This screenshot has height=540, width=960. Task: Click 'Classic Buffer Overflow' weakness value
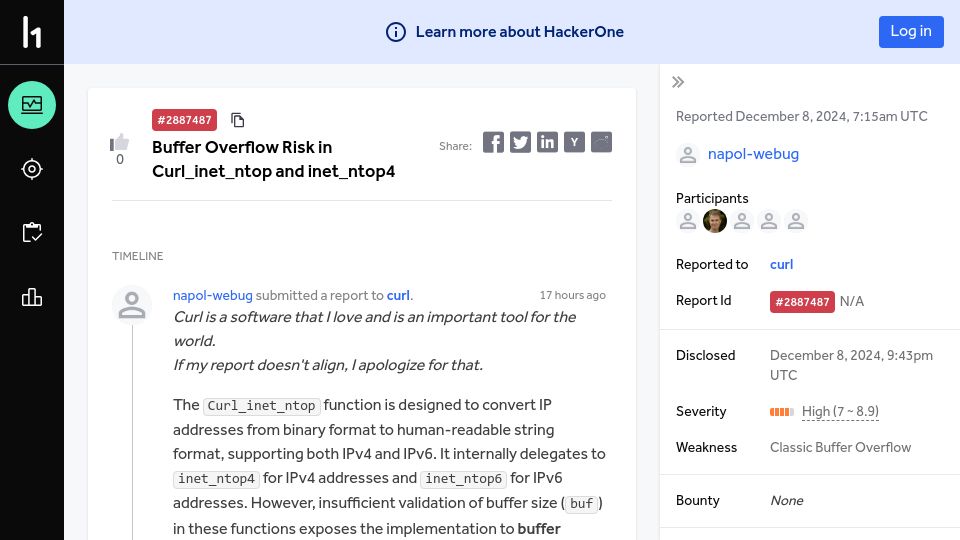coord(840,448)
